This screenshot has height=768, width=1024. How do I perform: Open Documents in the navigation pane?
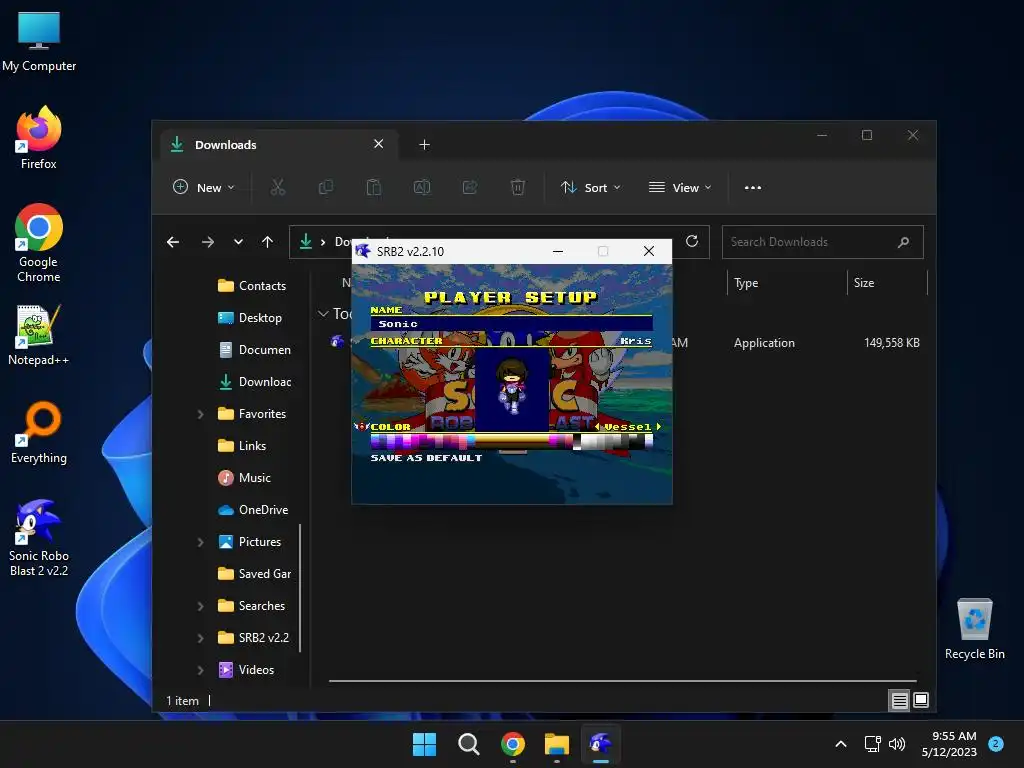click(x=255, y=350)
